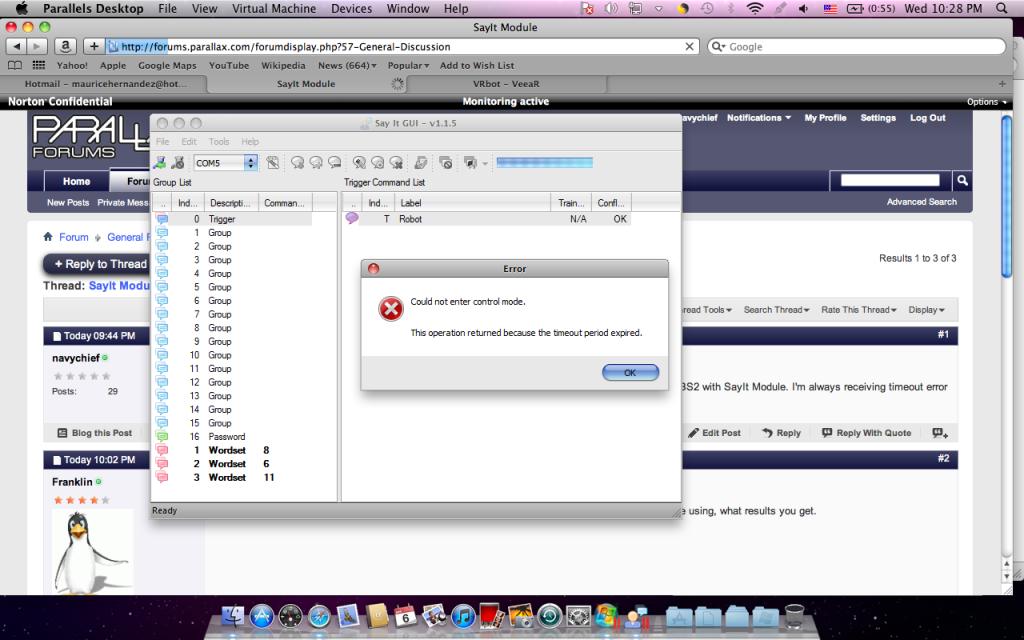Open the forum Notifications dropdown
This screenshot has height=640, width=1024.
pos(759,118)
